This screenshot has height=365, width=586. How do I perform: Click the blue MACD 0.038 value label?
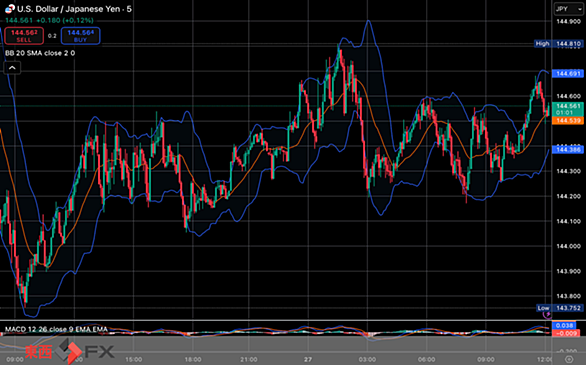click(565, 325)
